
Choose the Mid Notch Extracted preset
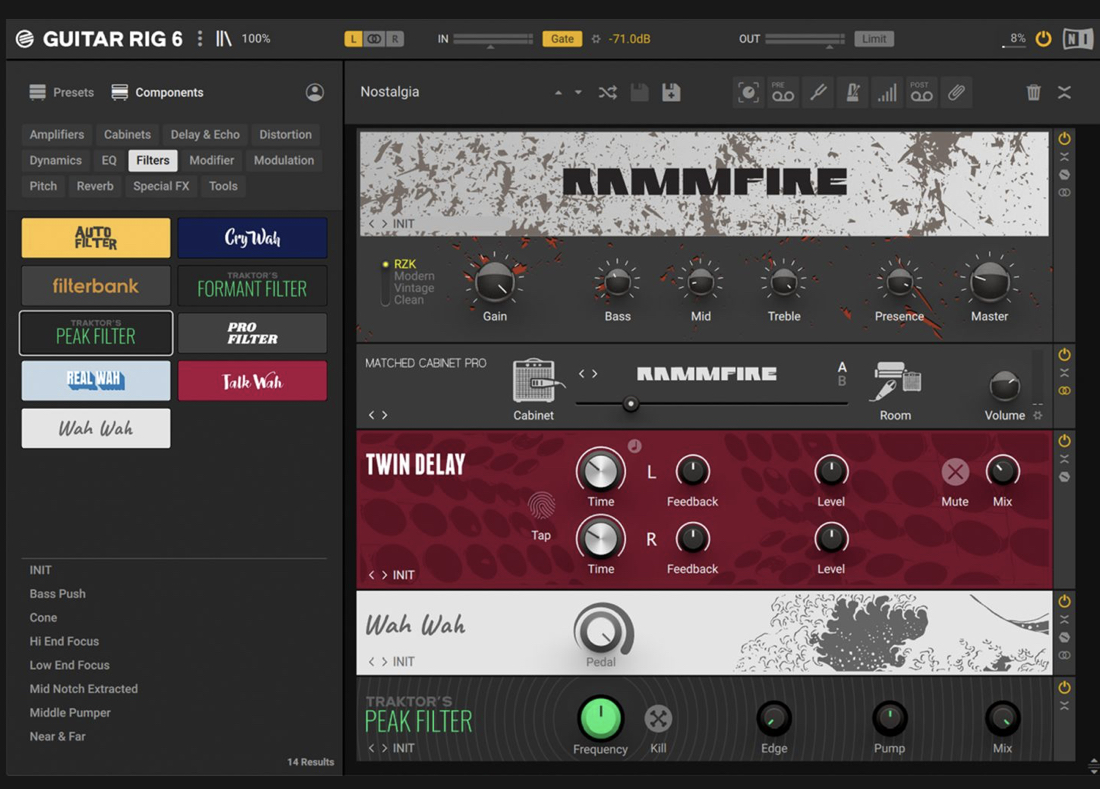tap(83, 689)
